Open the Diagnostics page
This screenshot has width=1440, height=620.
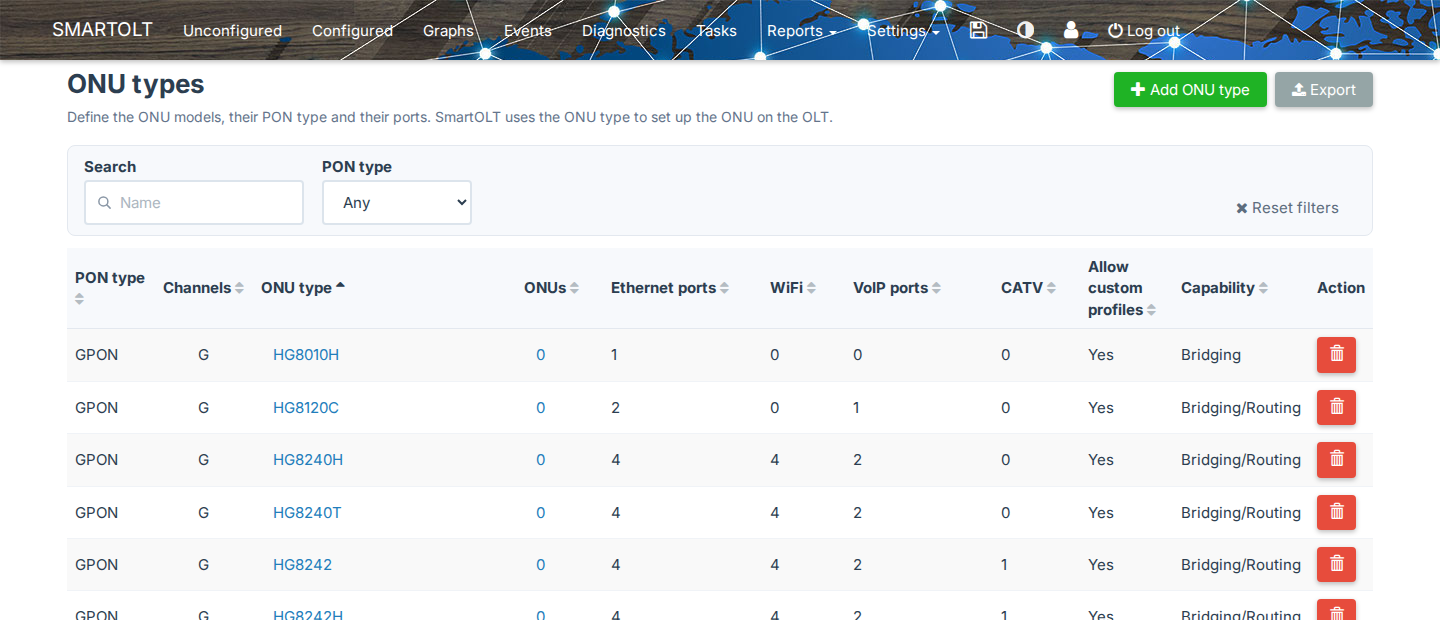(x=624, y=31)
